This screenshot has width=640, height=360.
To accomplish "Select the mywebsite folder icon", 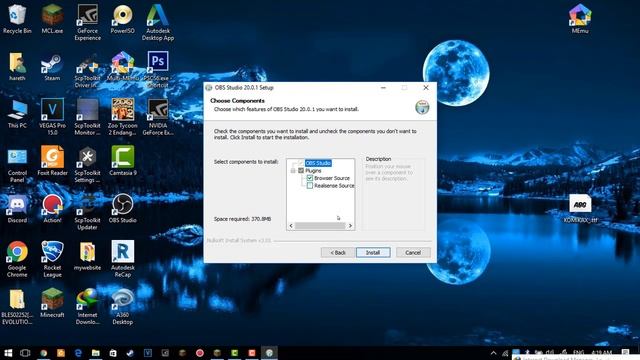I will [x=87, y=256].
